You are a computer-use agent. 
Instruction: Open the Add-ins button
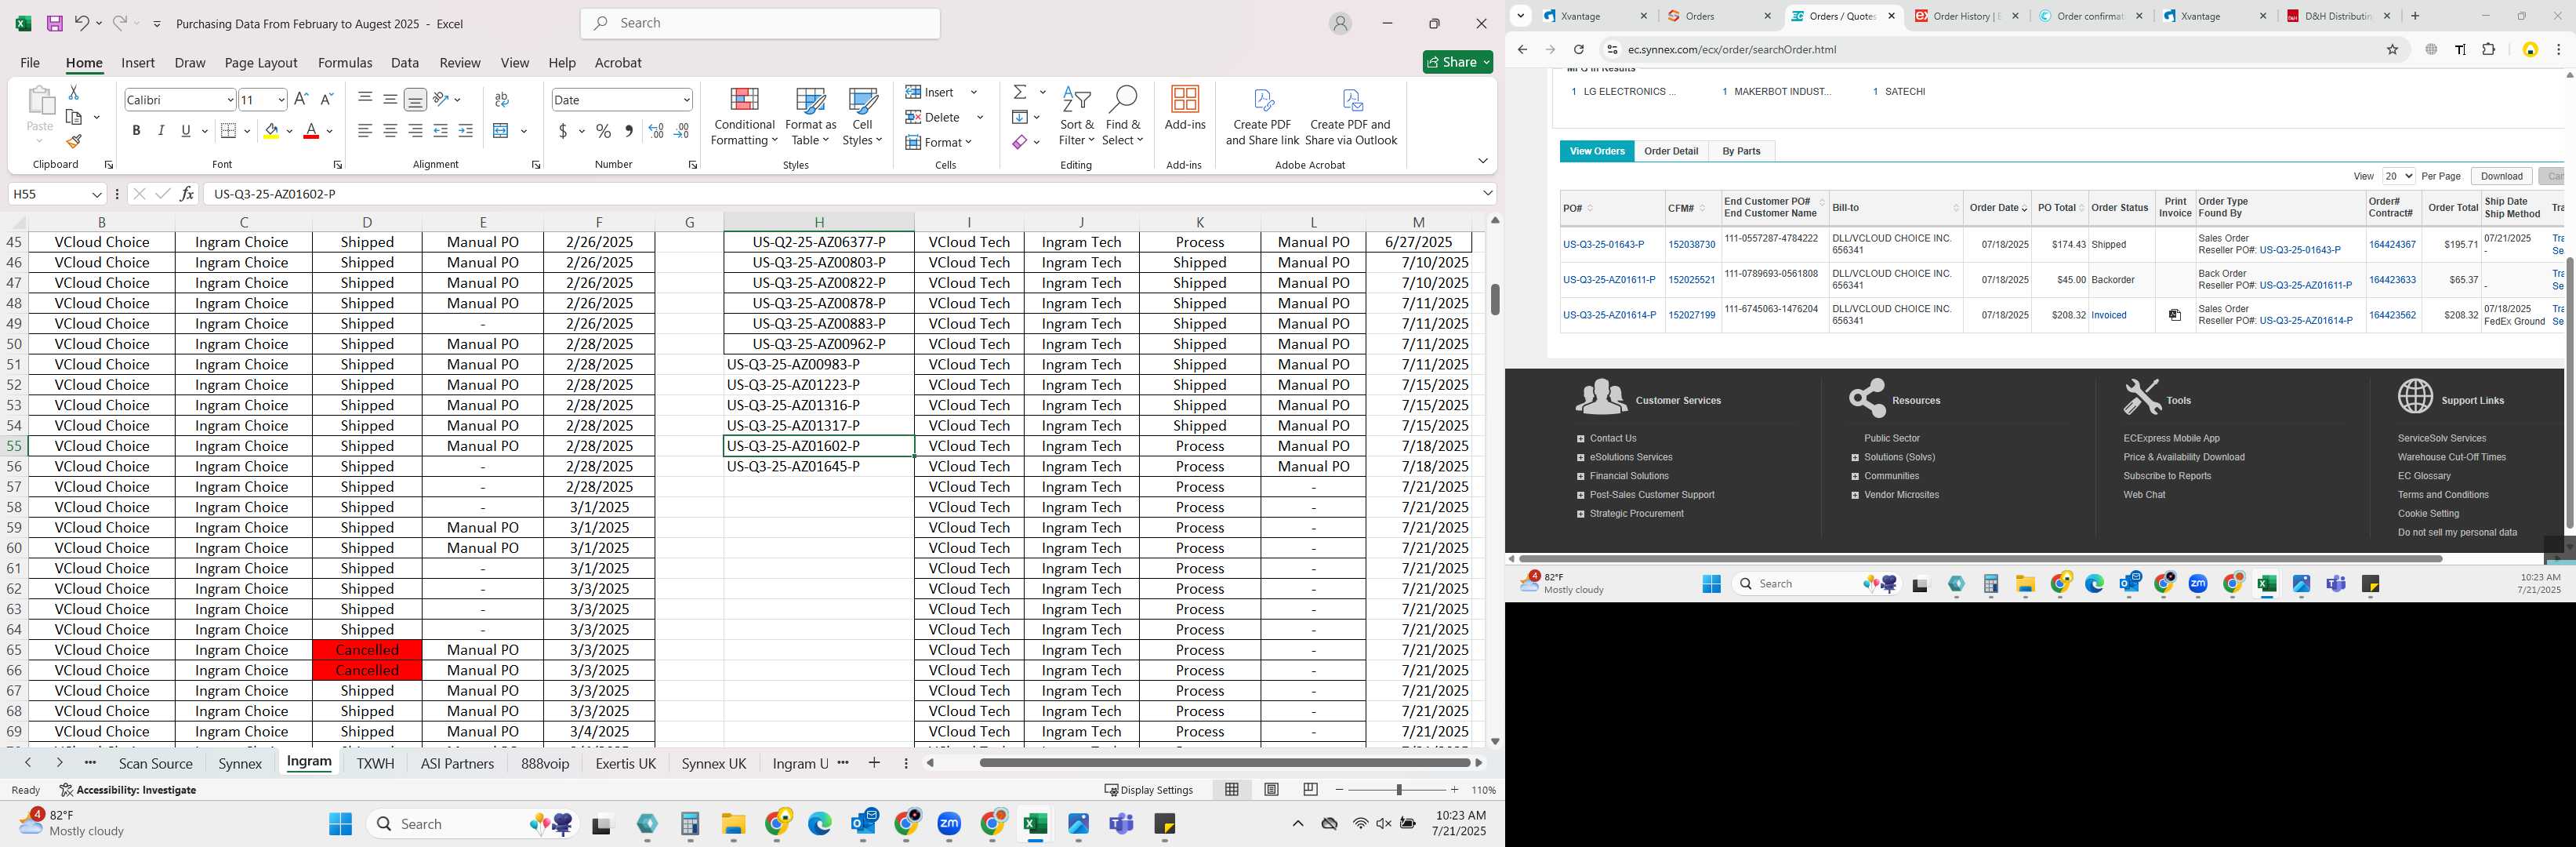coord(1185,108)
